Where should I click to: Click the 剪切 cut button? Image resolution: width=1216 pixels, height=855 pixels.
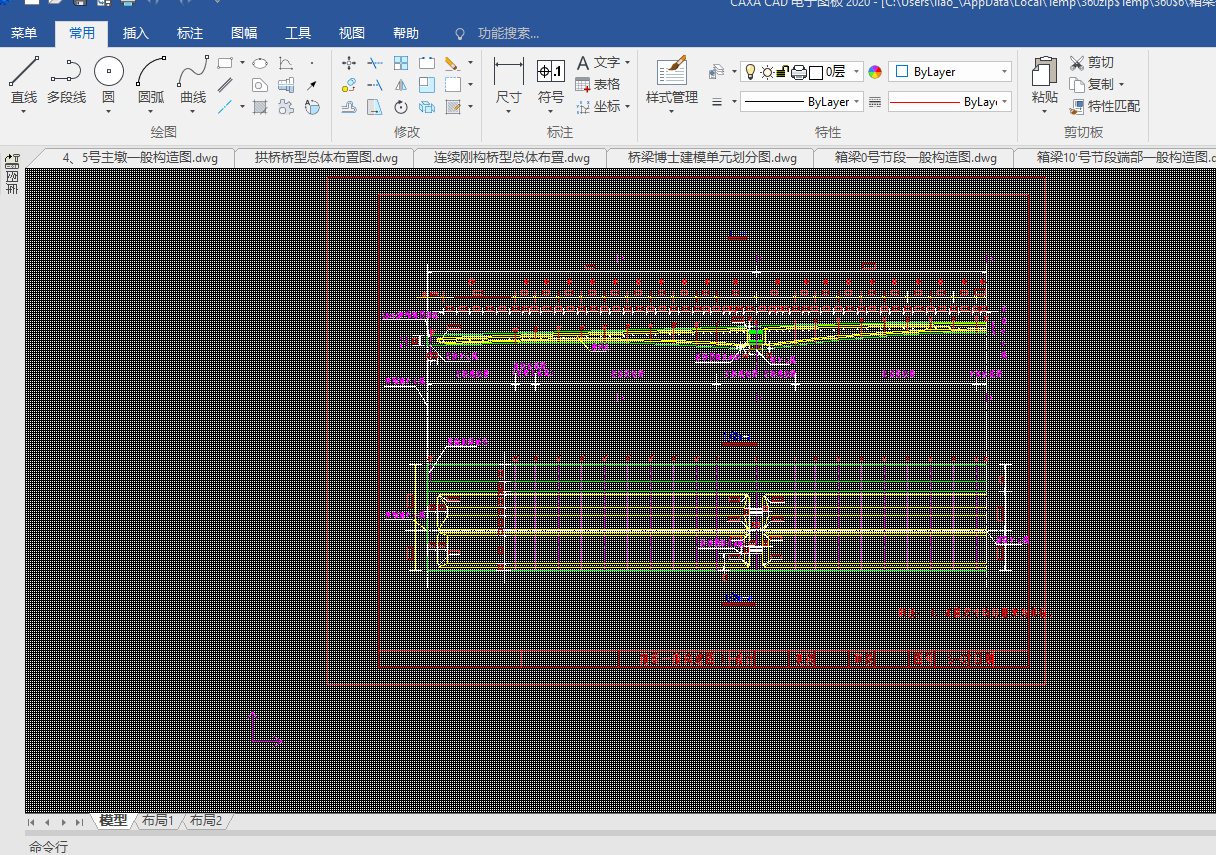(x=1091, y=62)
